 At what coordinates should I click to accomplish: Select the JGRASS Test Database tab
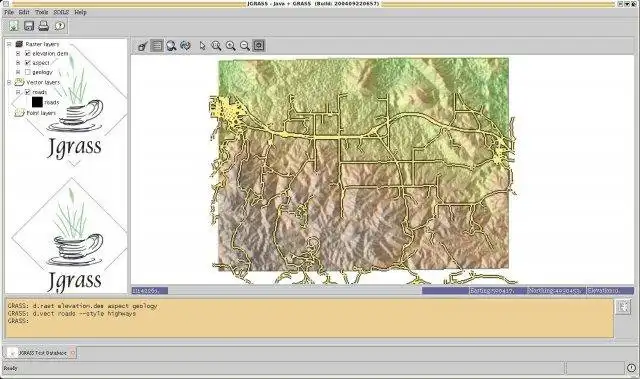(41, 352)
